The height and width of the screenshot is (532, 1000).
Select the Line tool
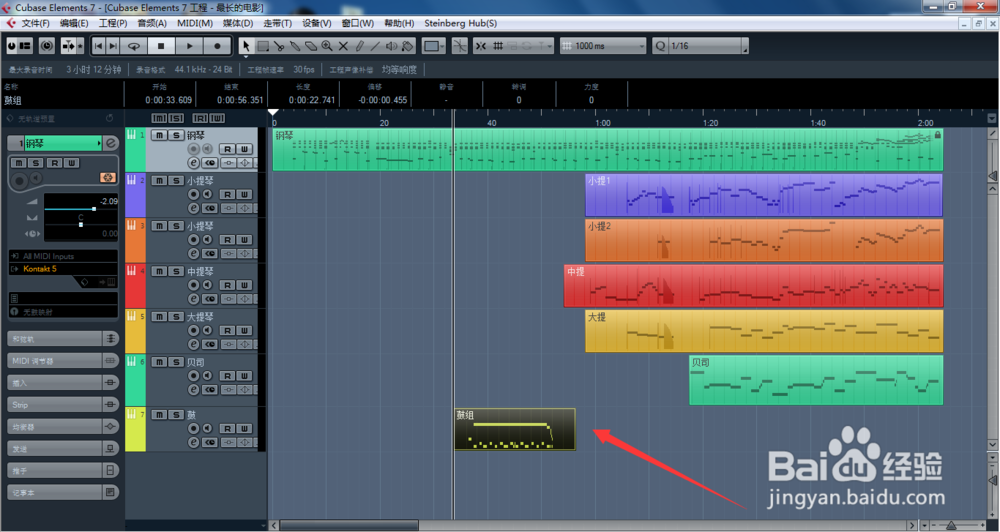point(375,46)
